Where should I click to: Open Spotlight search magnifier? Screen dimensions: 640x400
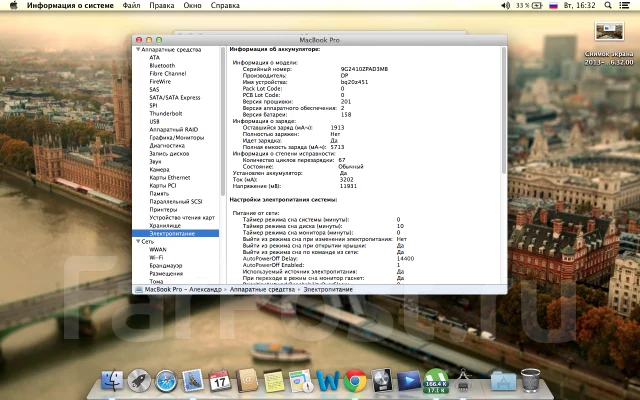[608, 5]
